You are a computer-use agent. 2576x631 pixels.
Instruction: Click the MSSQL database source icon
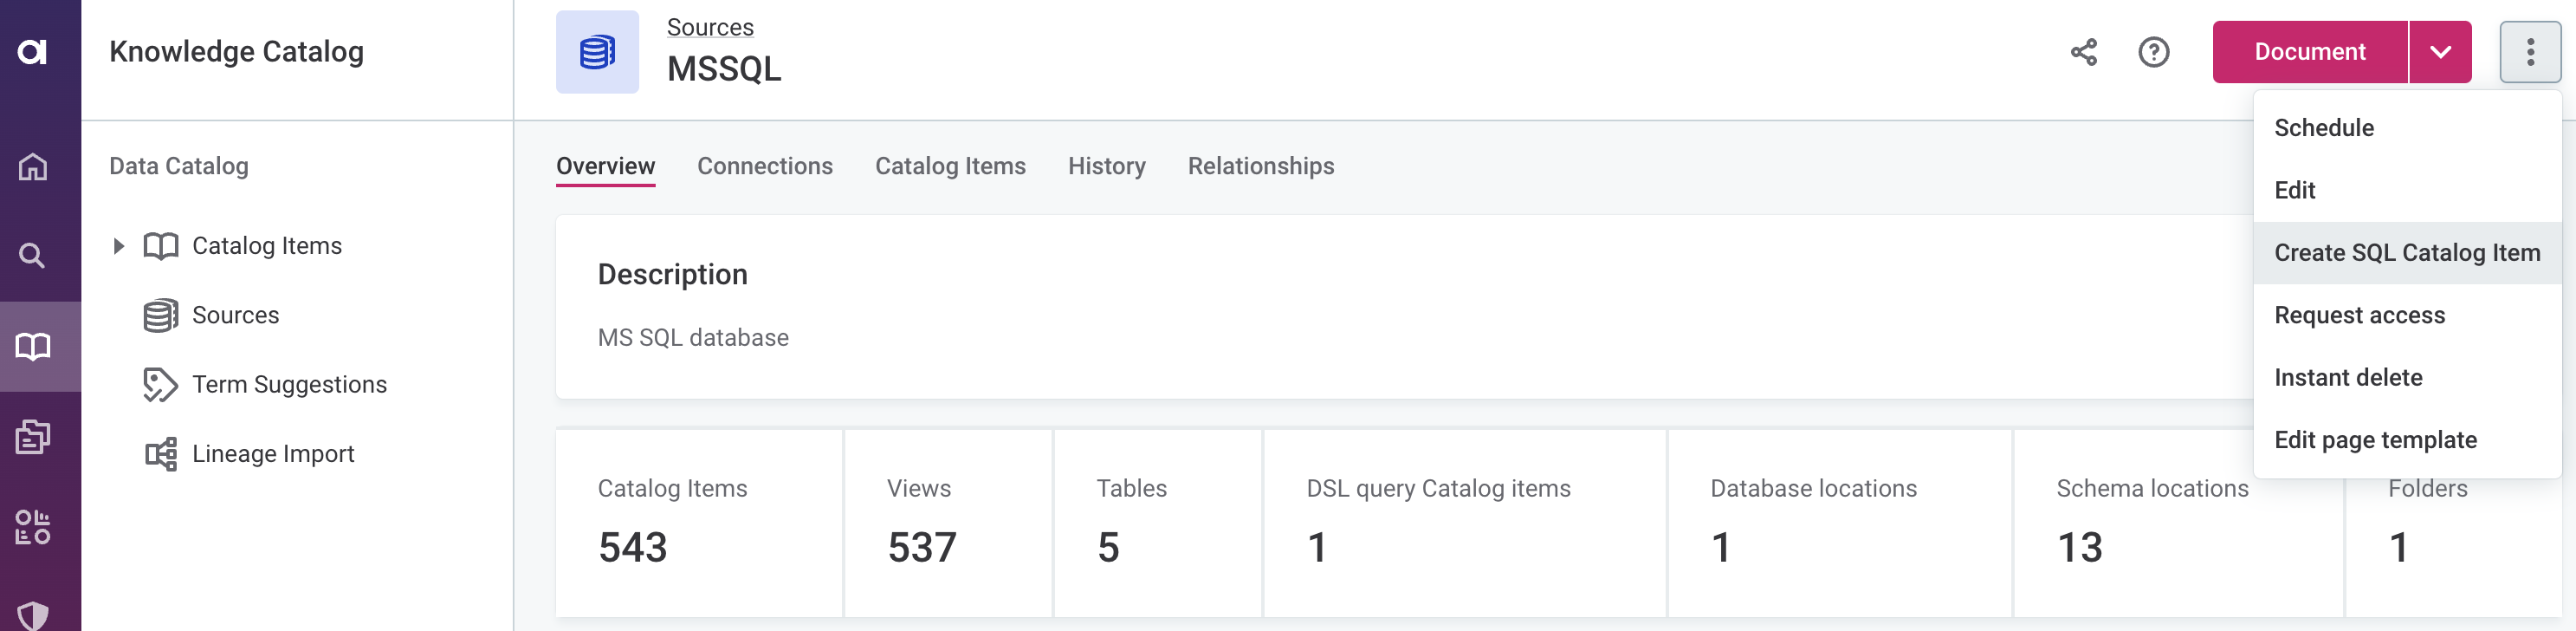pyautogui.click(x=596, y=52)
